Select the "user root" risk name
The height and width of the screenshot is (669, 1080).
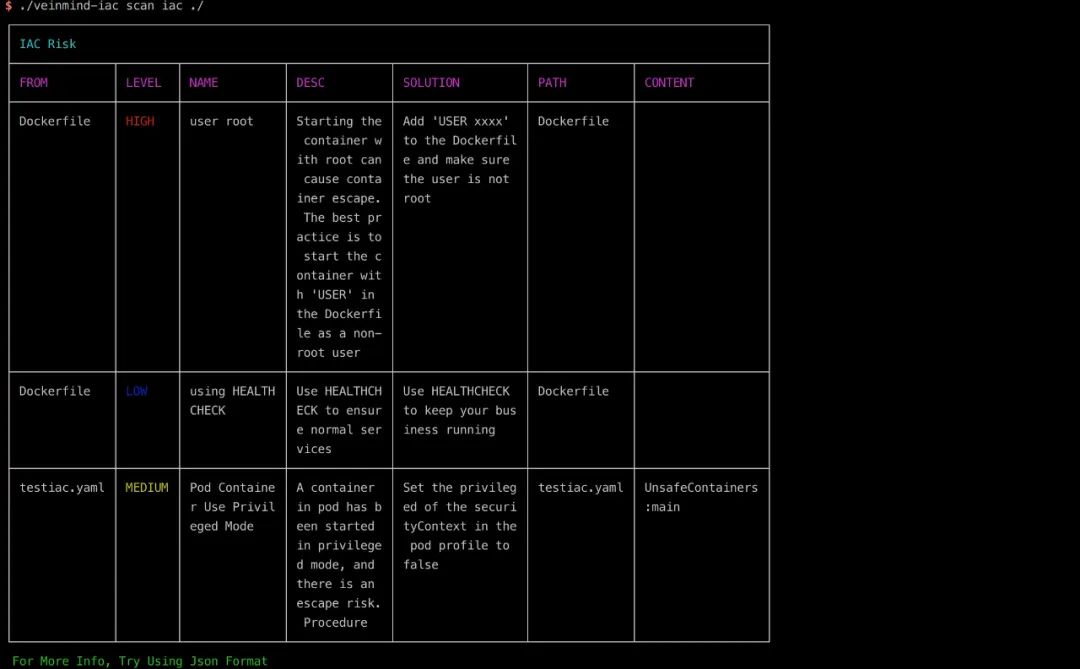point(221,121)
